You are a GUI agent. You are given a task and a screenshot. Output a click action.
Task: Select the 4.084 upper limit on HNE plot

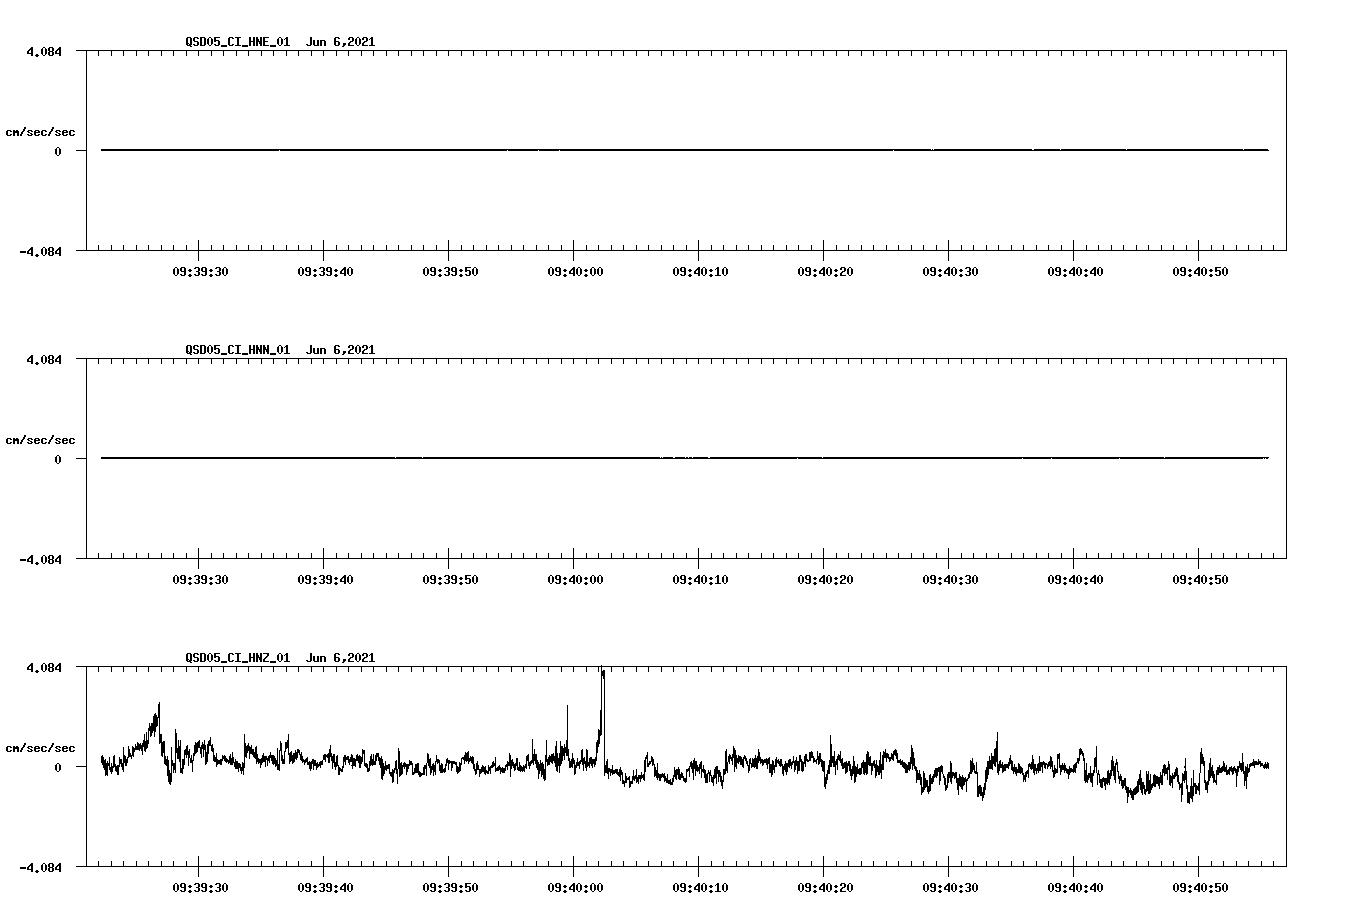45,52
